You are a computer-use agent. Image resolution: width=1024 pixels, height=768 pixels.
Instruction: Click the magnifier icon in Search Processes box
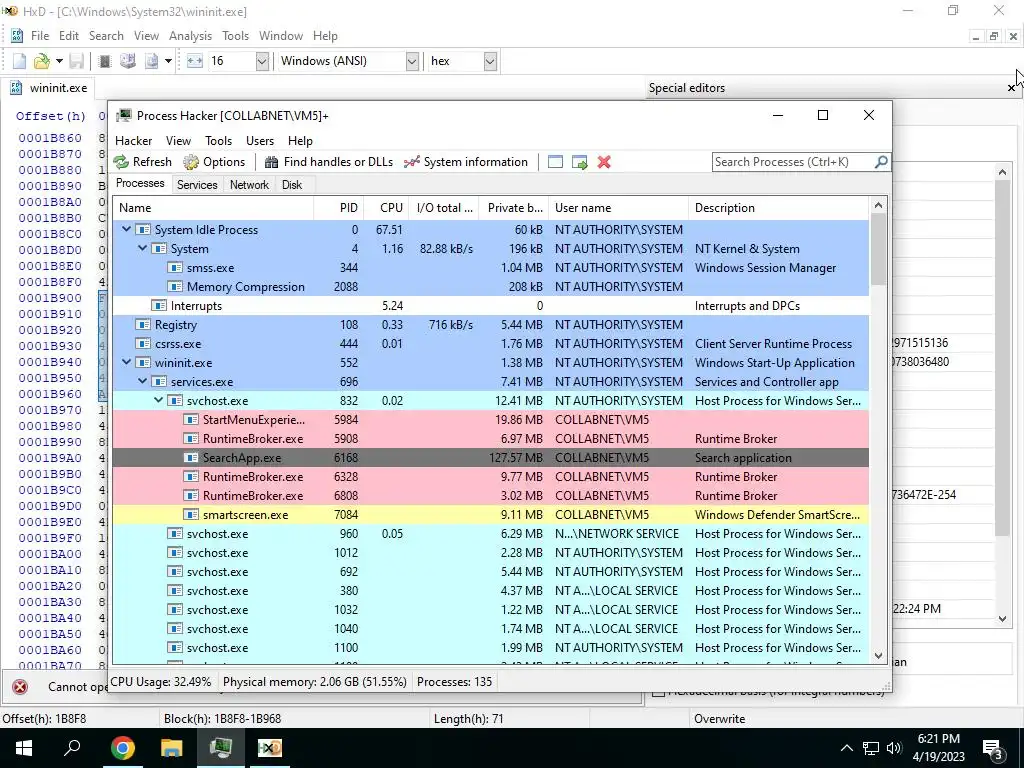pyautogui.click(x=880, y=161)
